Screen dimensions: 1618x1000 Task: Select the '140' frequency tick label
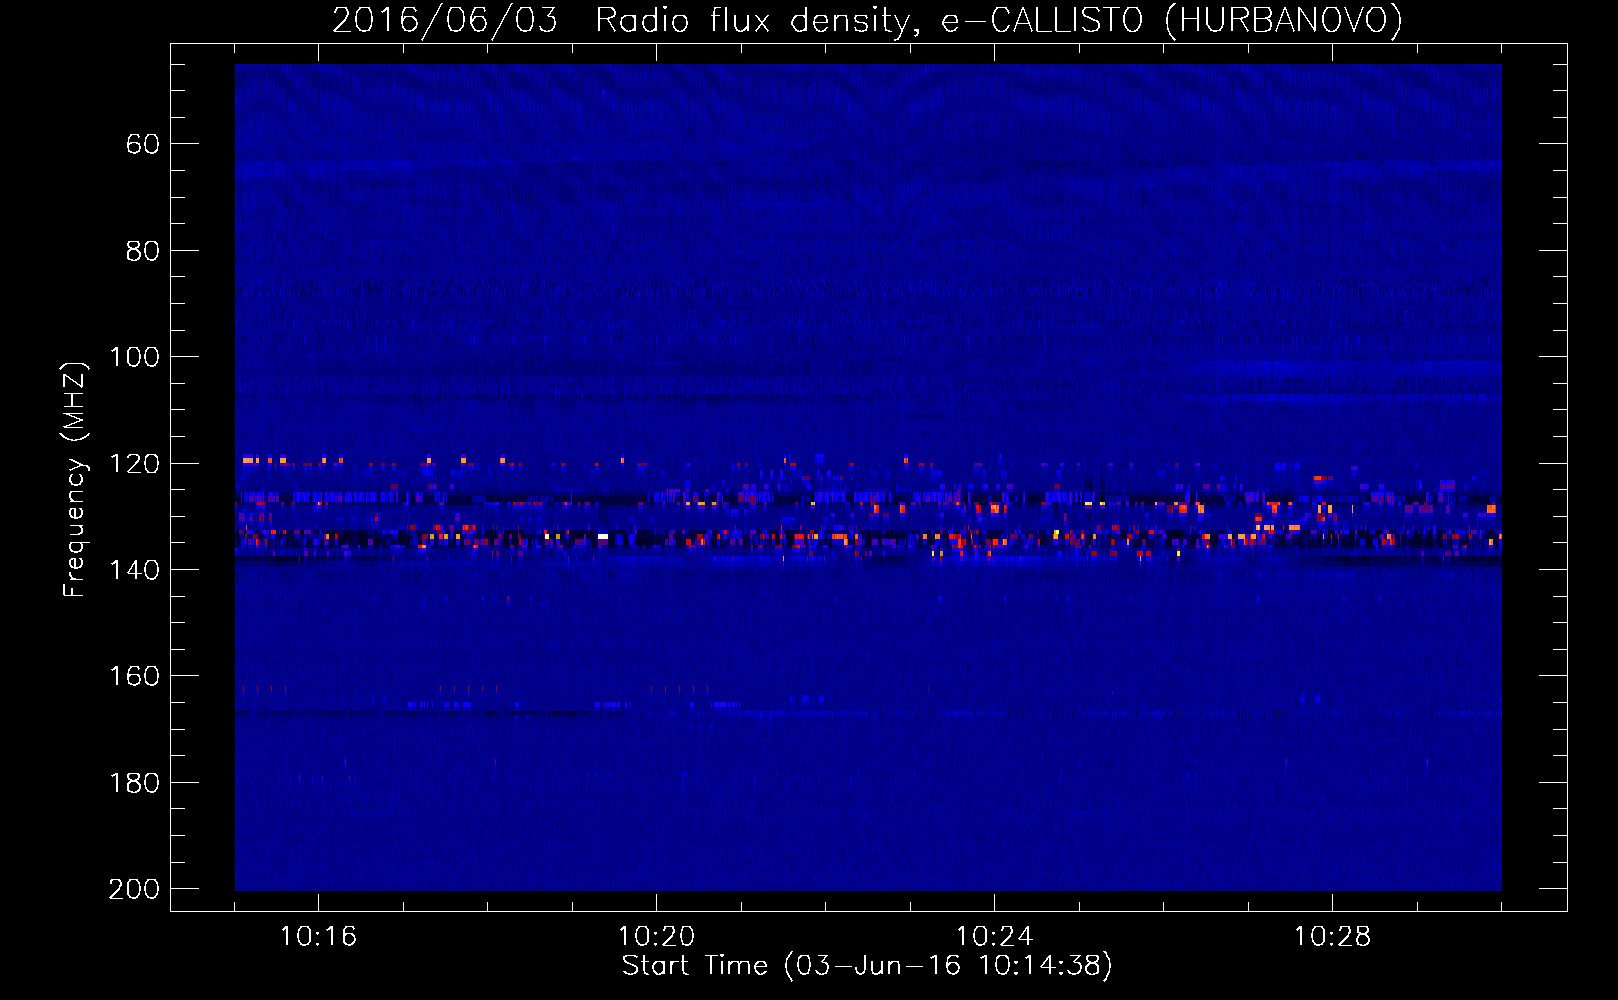click(x=134, y=570)
